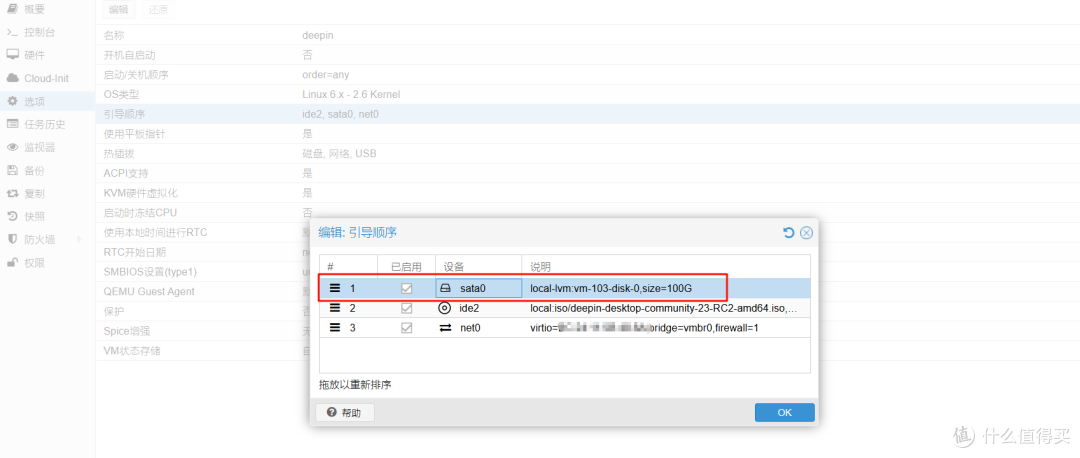Click the 权限 unlock padlock icon
Viewport: 1080px width, 458px height.
click(12, 262)
